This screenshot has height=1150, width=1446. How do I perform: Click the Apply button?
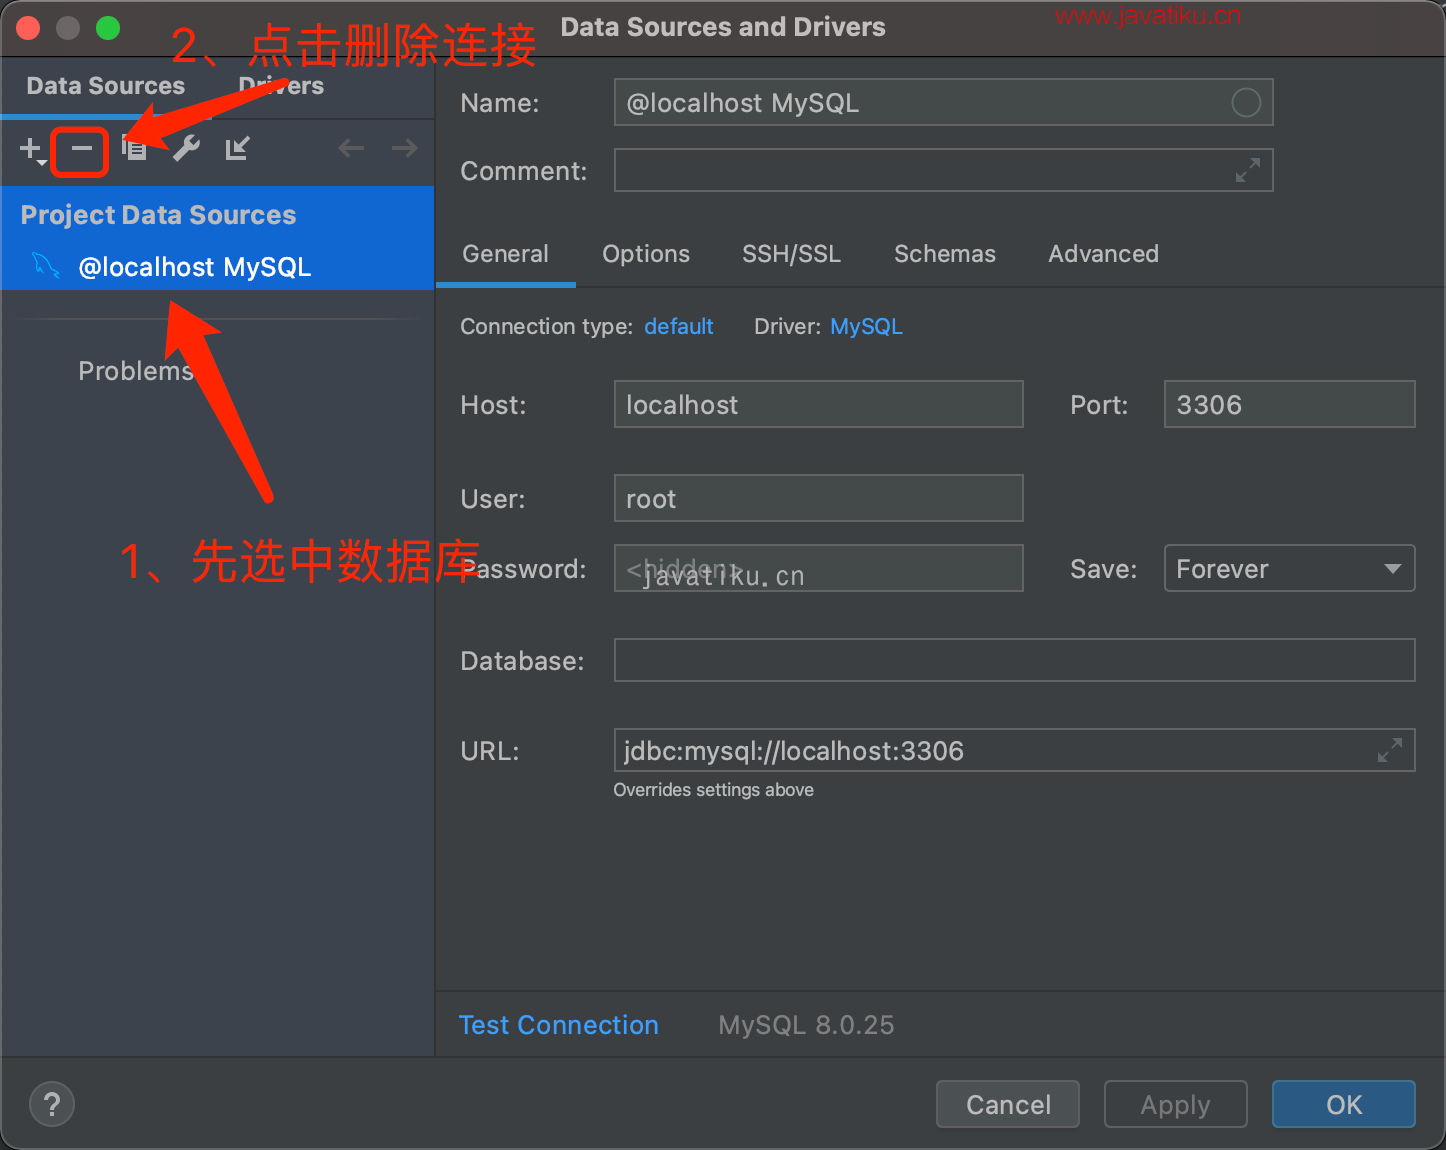point(1175,1104)
